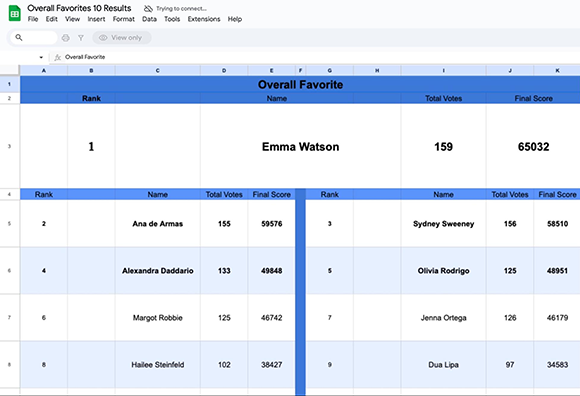Open the View menu

tap(72, 19)
